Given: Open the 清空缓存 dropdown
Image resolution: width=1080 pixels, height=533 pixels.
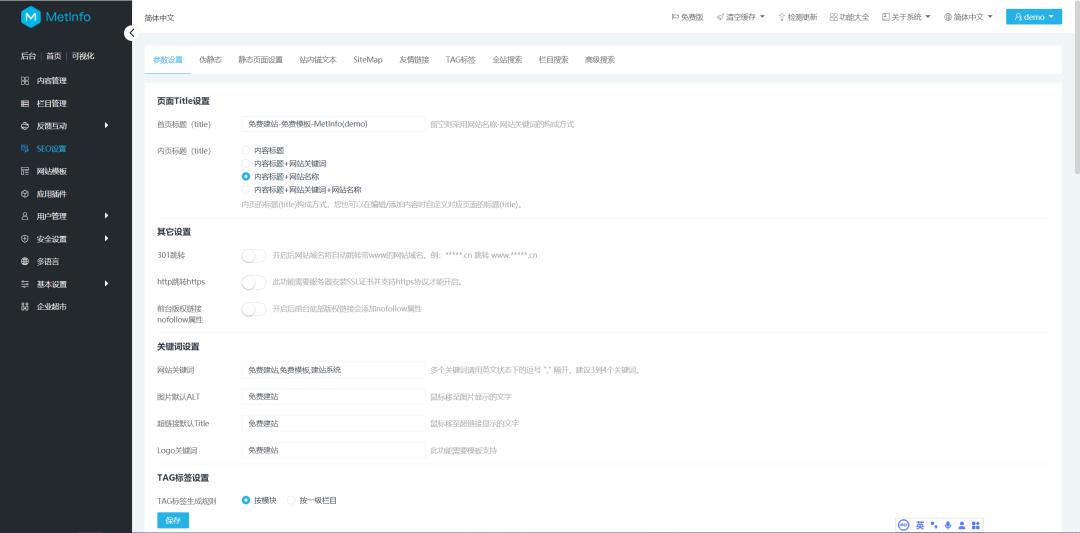Looking at the screenshot, I should (740, 17).
